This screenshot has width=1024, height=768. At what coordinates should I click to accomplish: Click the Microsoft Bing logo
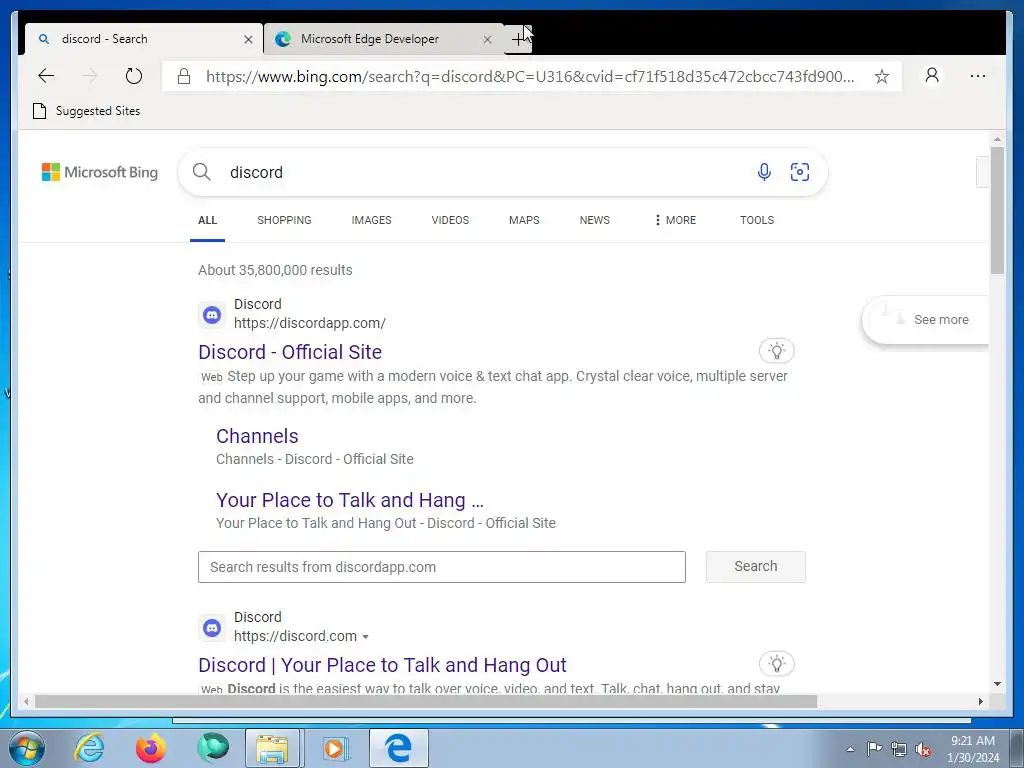tap(100, 172)
